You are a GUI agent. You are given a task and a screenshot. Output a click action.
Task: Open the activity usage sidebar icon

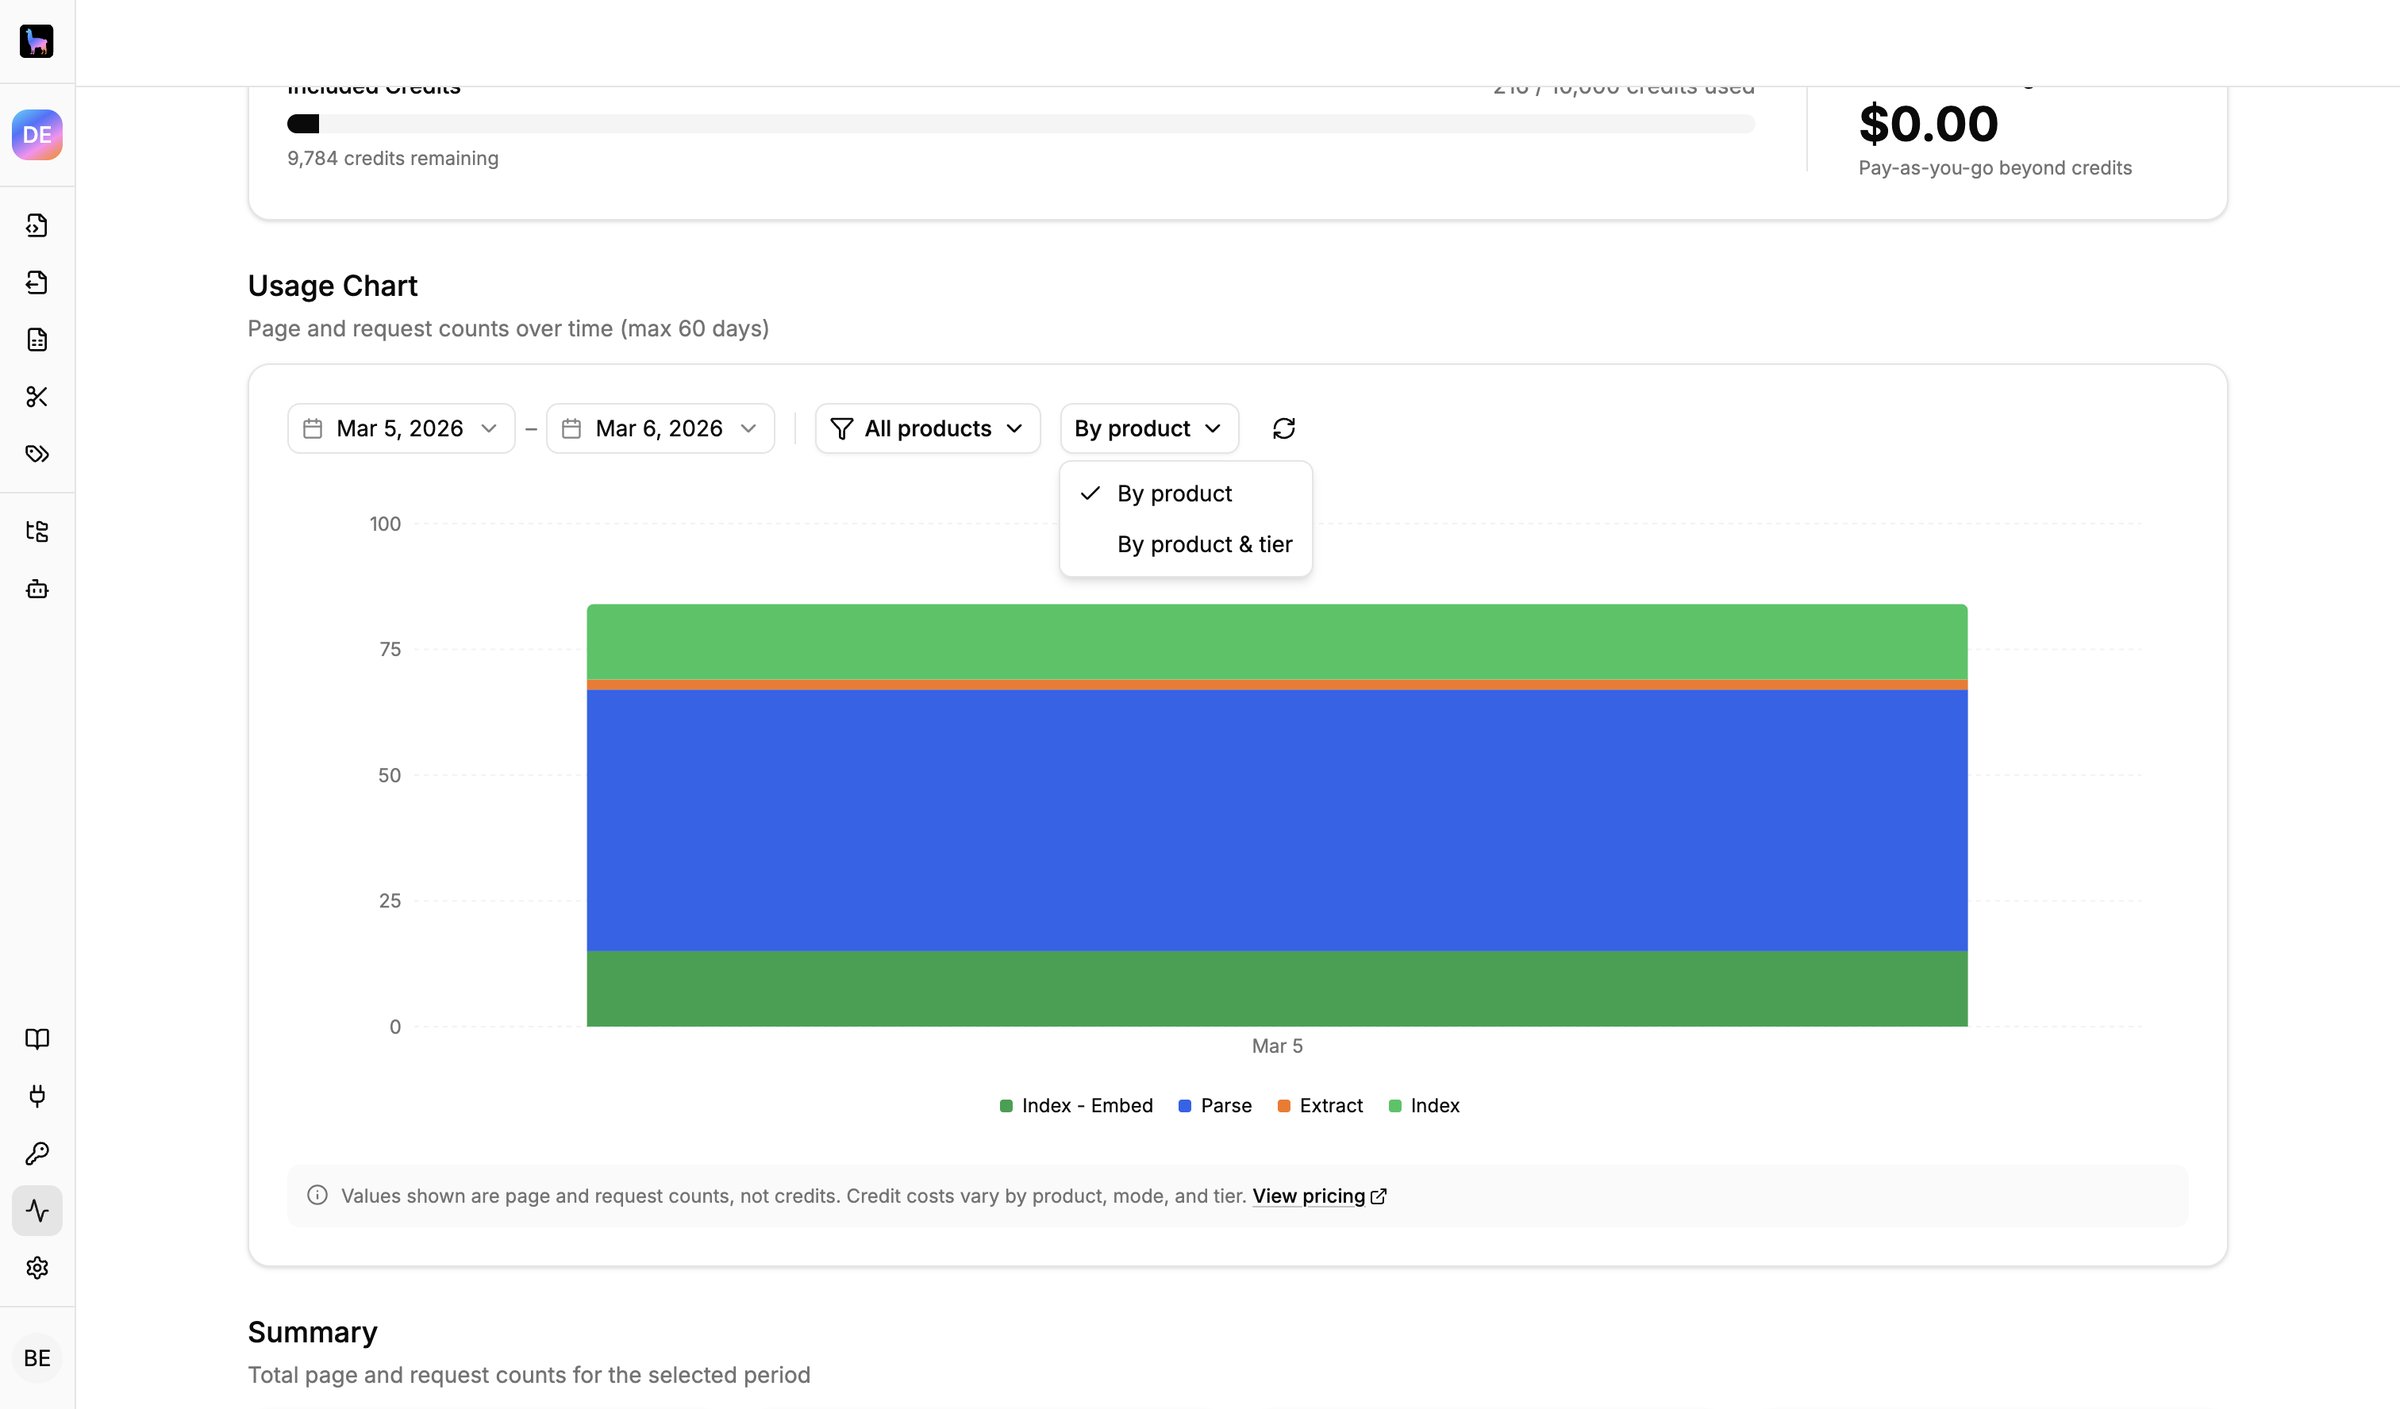[x=37, y=1210]
